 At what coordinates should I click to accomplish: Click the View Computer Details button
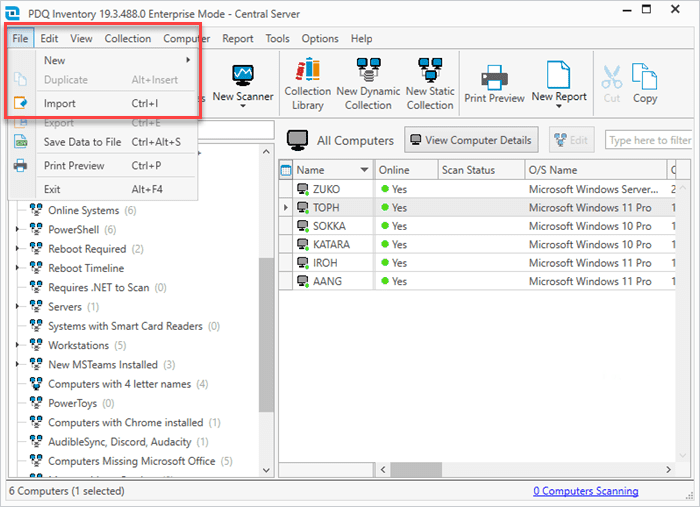[x=471, y=140]
